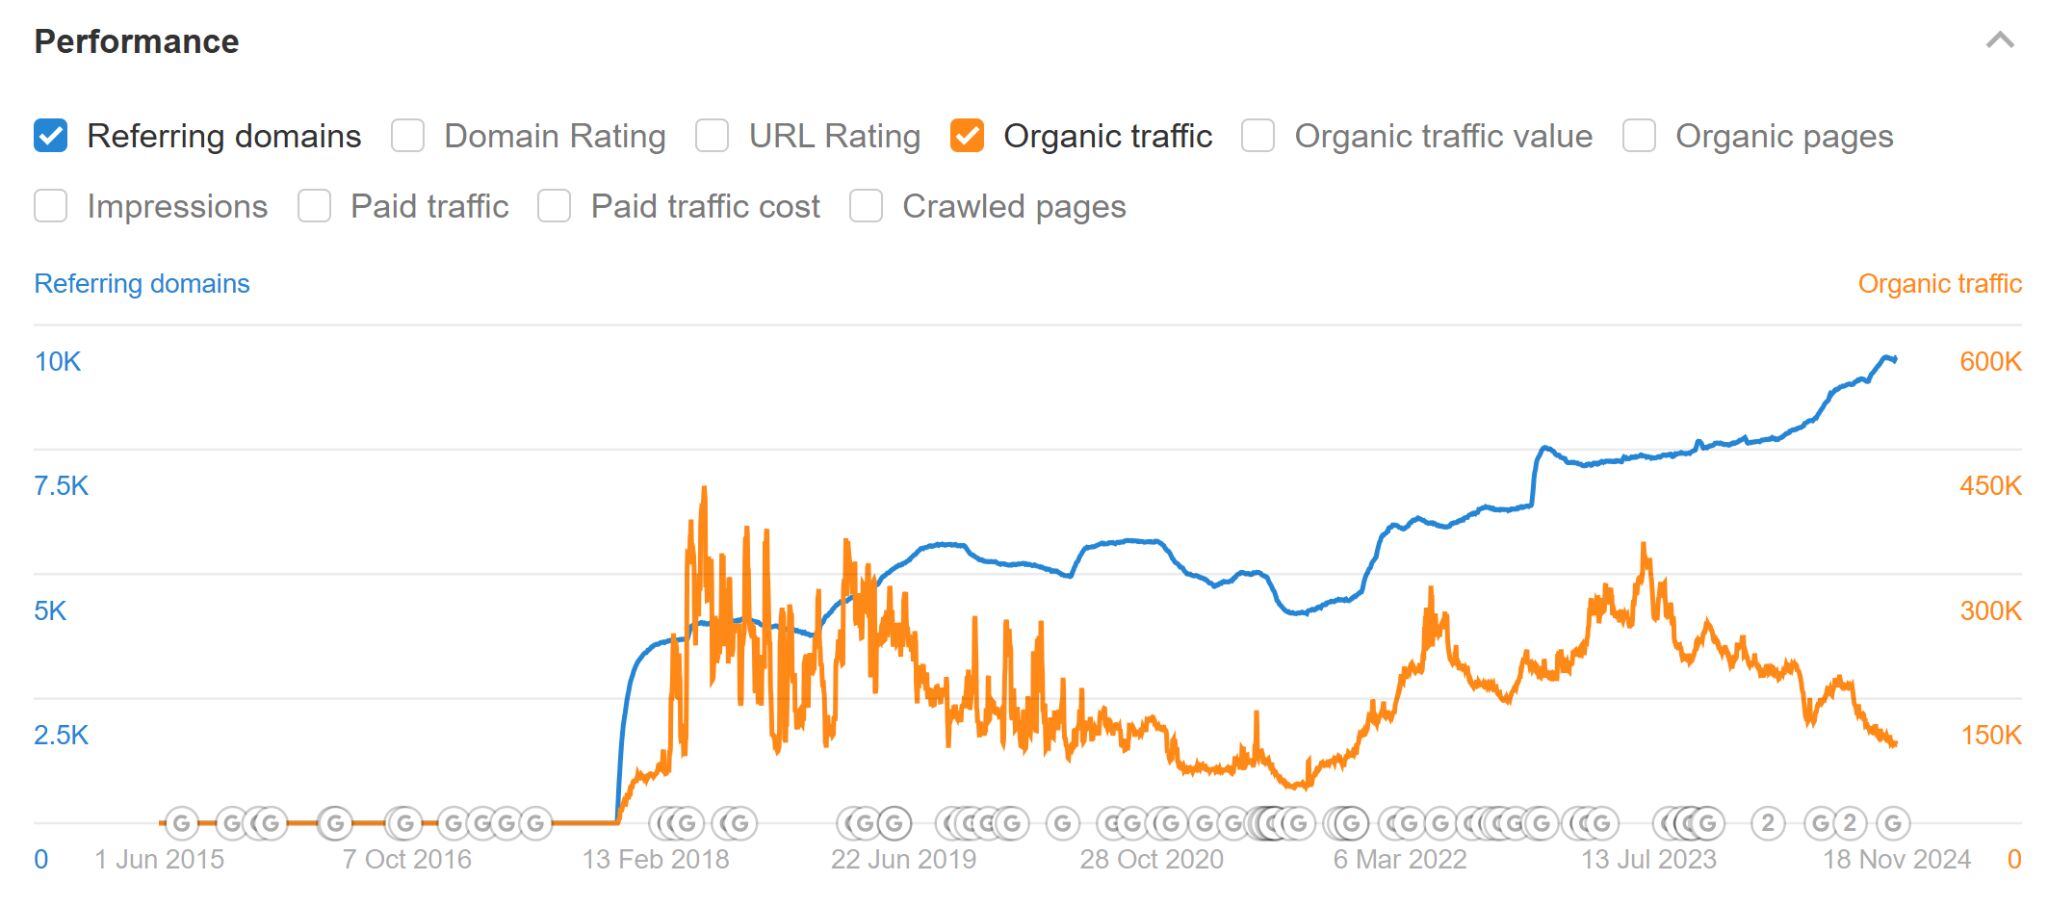Click the leftmost Google update marker on the timeline
Image resolution: width=2048 pixels, height=897 pixels.
point(183,823)
